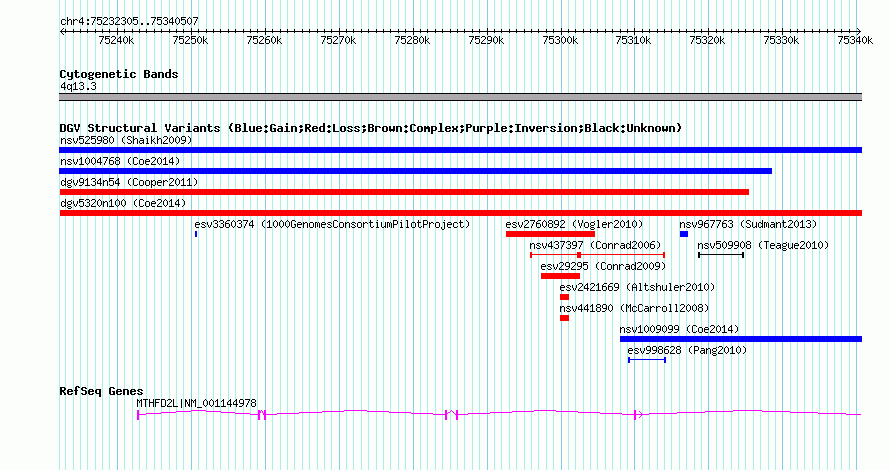
Task: Select the nsv437397 (Conrad2006) red variant line
Action: [x=597, y=255]
